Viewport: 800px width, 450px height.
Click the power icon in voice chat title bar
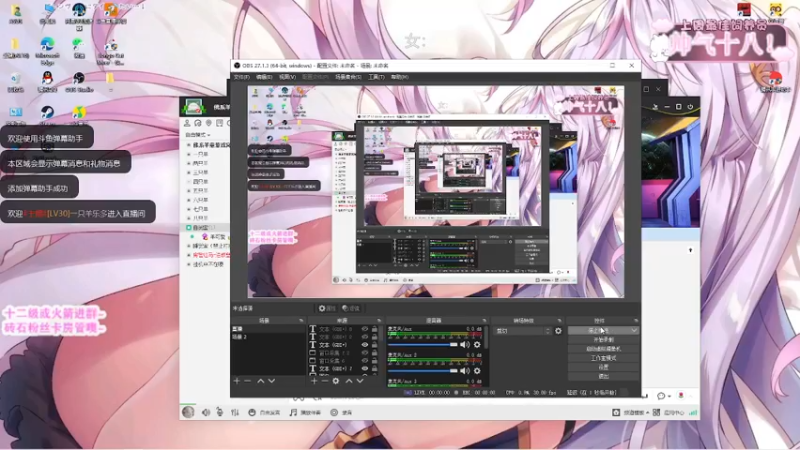[x=690, y=107]
